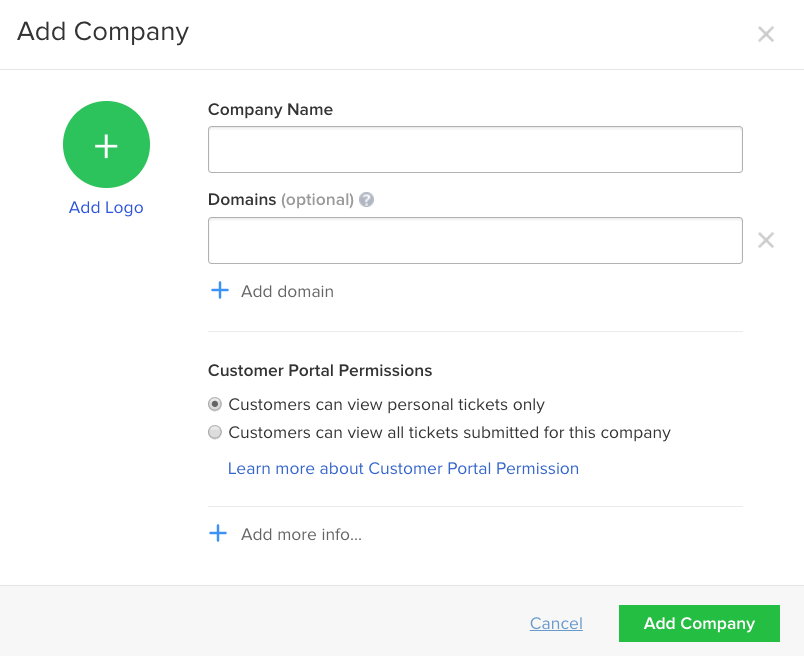Click the Company Name field label
The height and width of the screenshot is (656, 804).
pyautogui.click(x=270, y=110)
